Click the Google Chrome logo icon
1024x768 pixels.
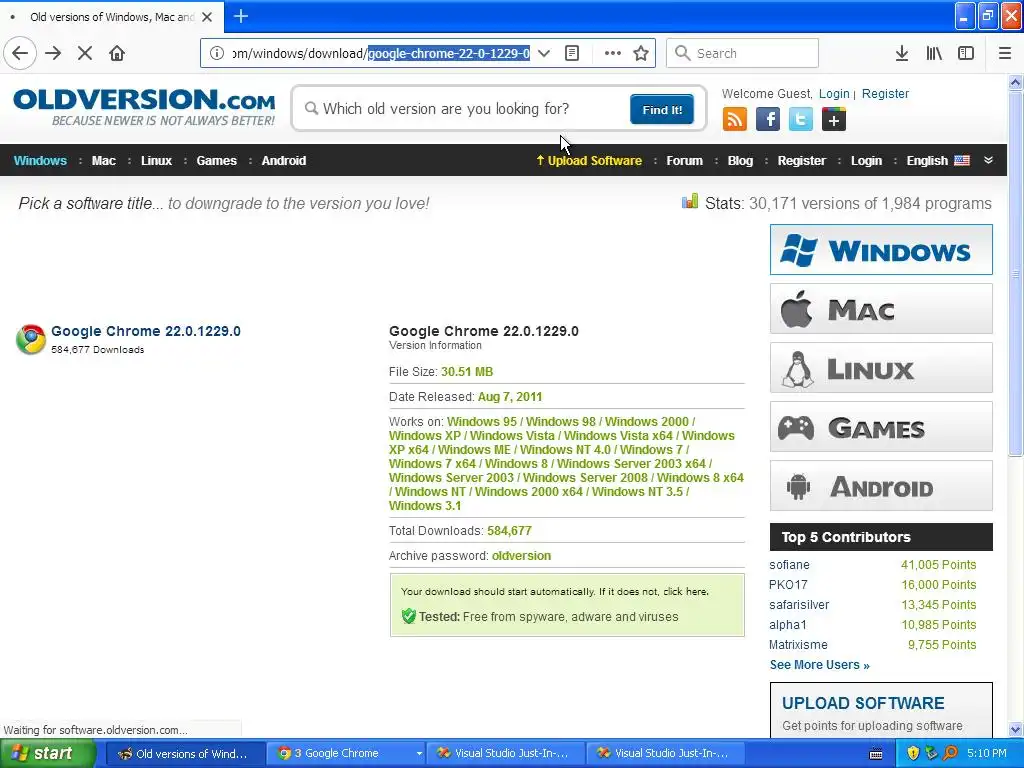pyautogui.click(x=31, y=339)
